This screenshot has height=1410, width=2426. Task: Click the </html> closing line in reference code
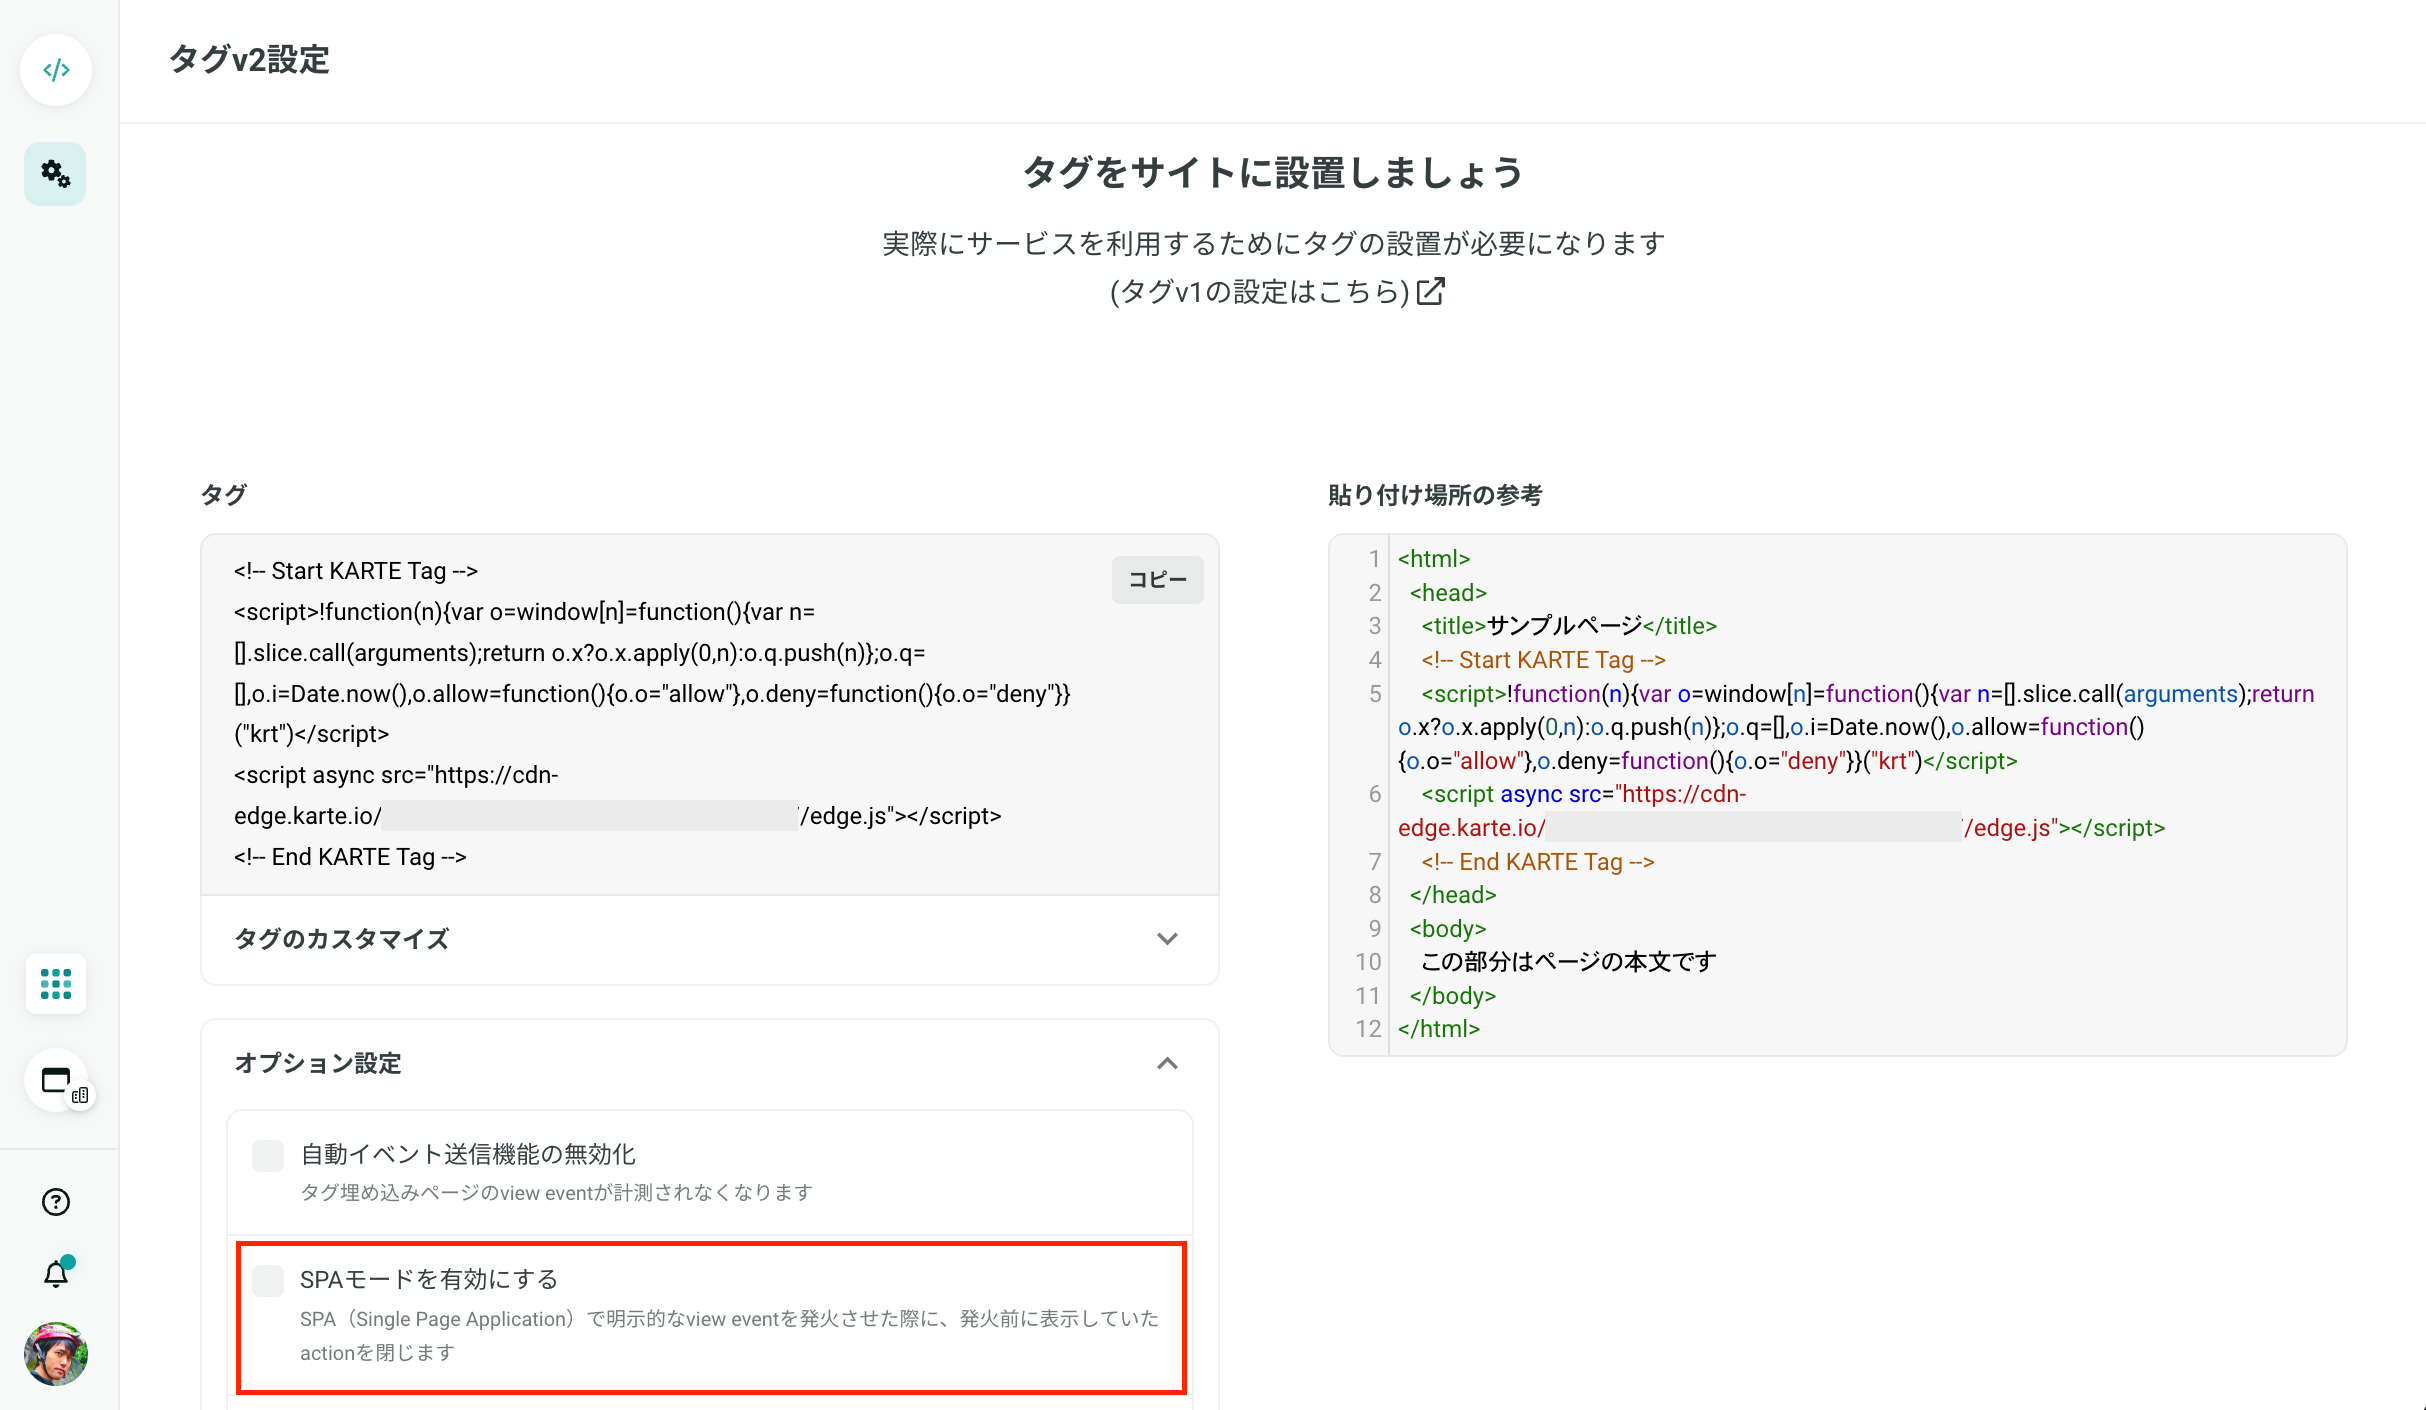[1439, 1029]
